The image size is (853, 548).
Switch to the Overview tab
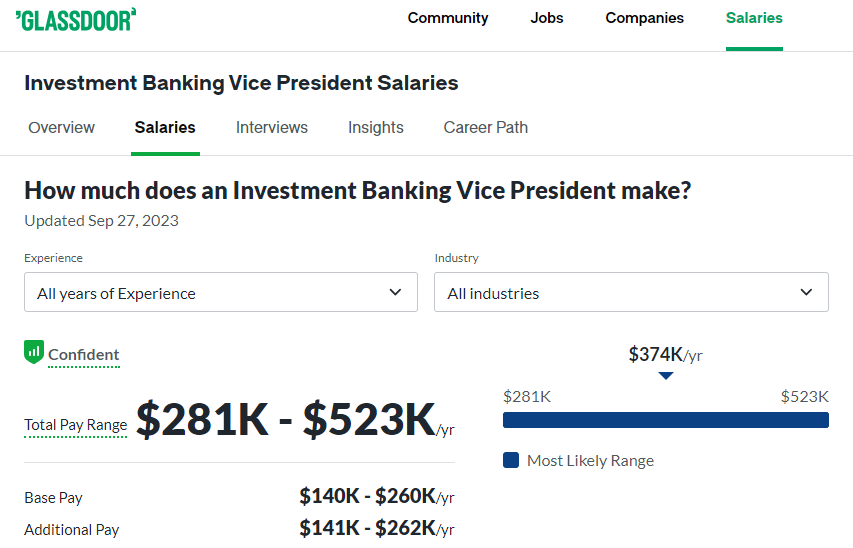pyautogui.click(x=61, y=127)
